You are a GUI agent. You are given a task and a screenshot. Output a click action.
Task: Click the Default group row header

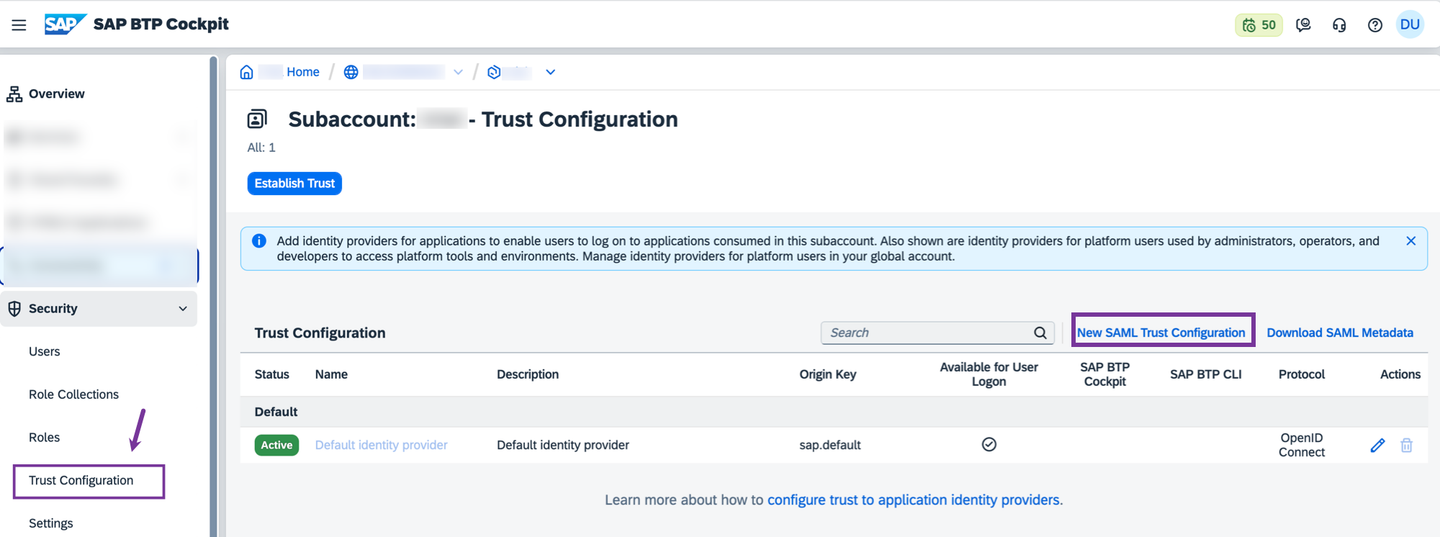pos(834,412)
